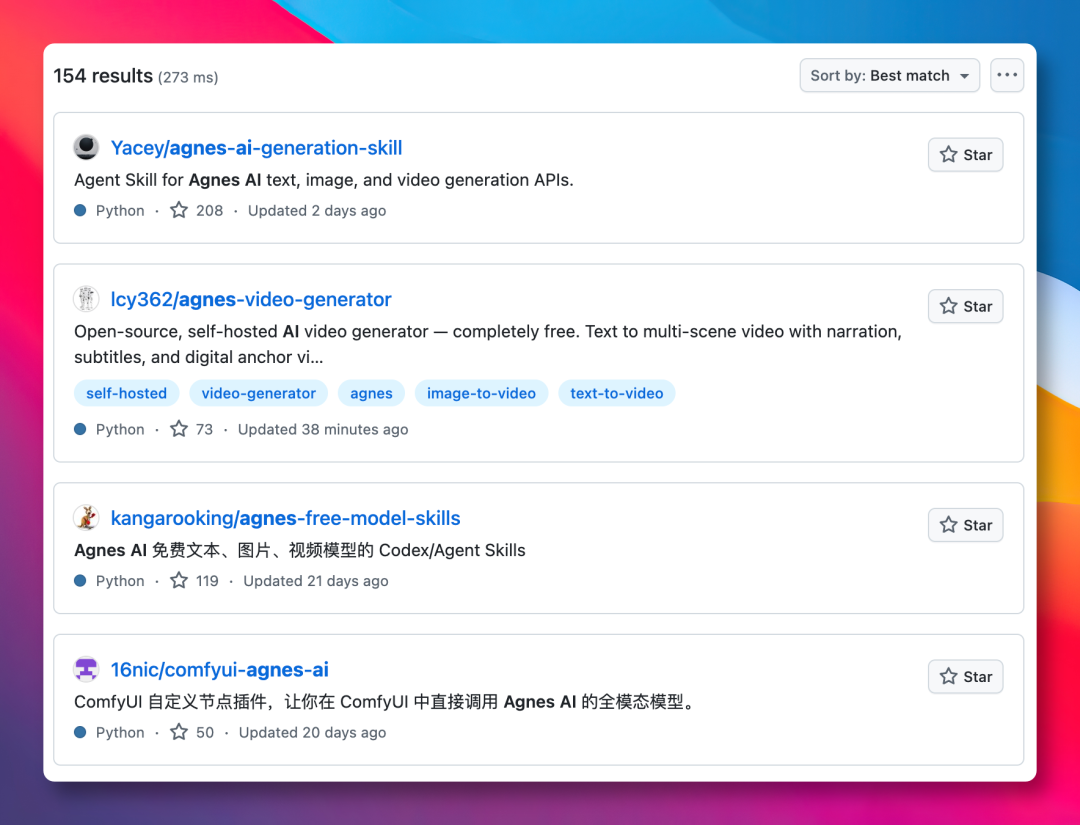This screenshot has height=825, width=1080.
Task: Click the Yacey user avatar
Action: point(86,147)
